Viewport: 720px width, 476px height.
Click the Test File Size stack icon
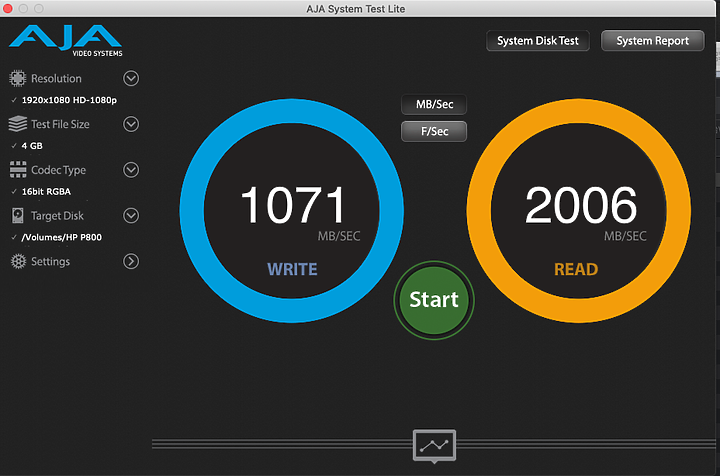coord(17,124)
